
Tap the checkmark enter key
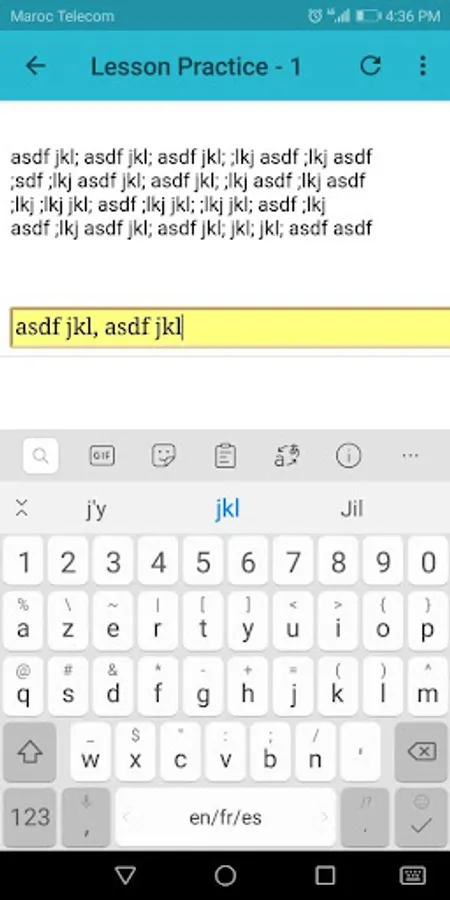tap(422, 817)
